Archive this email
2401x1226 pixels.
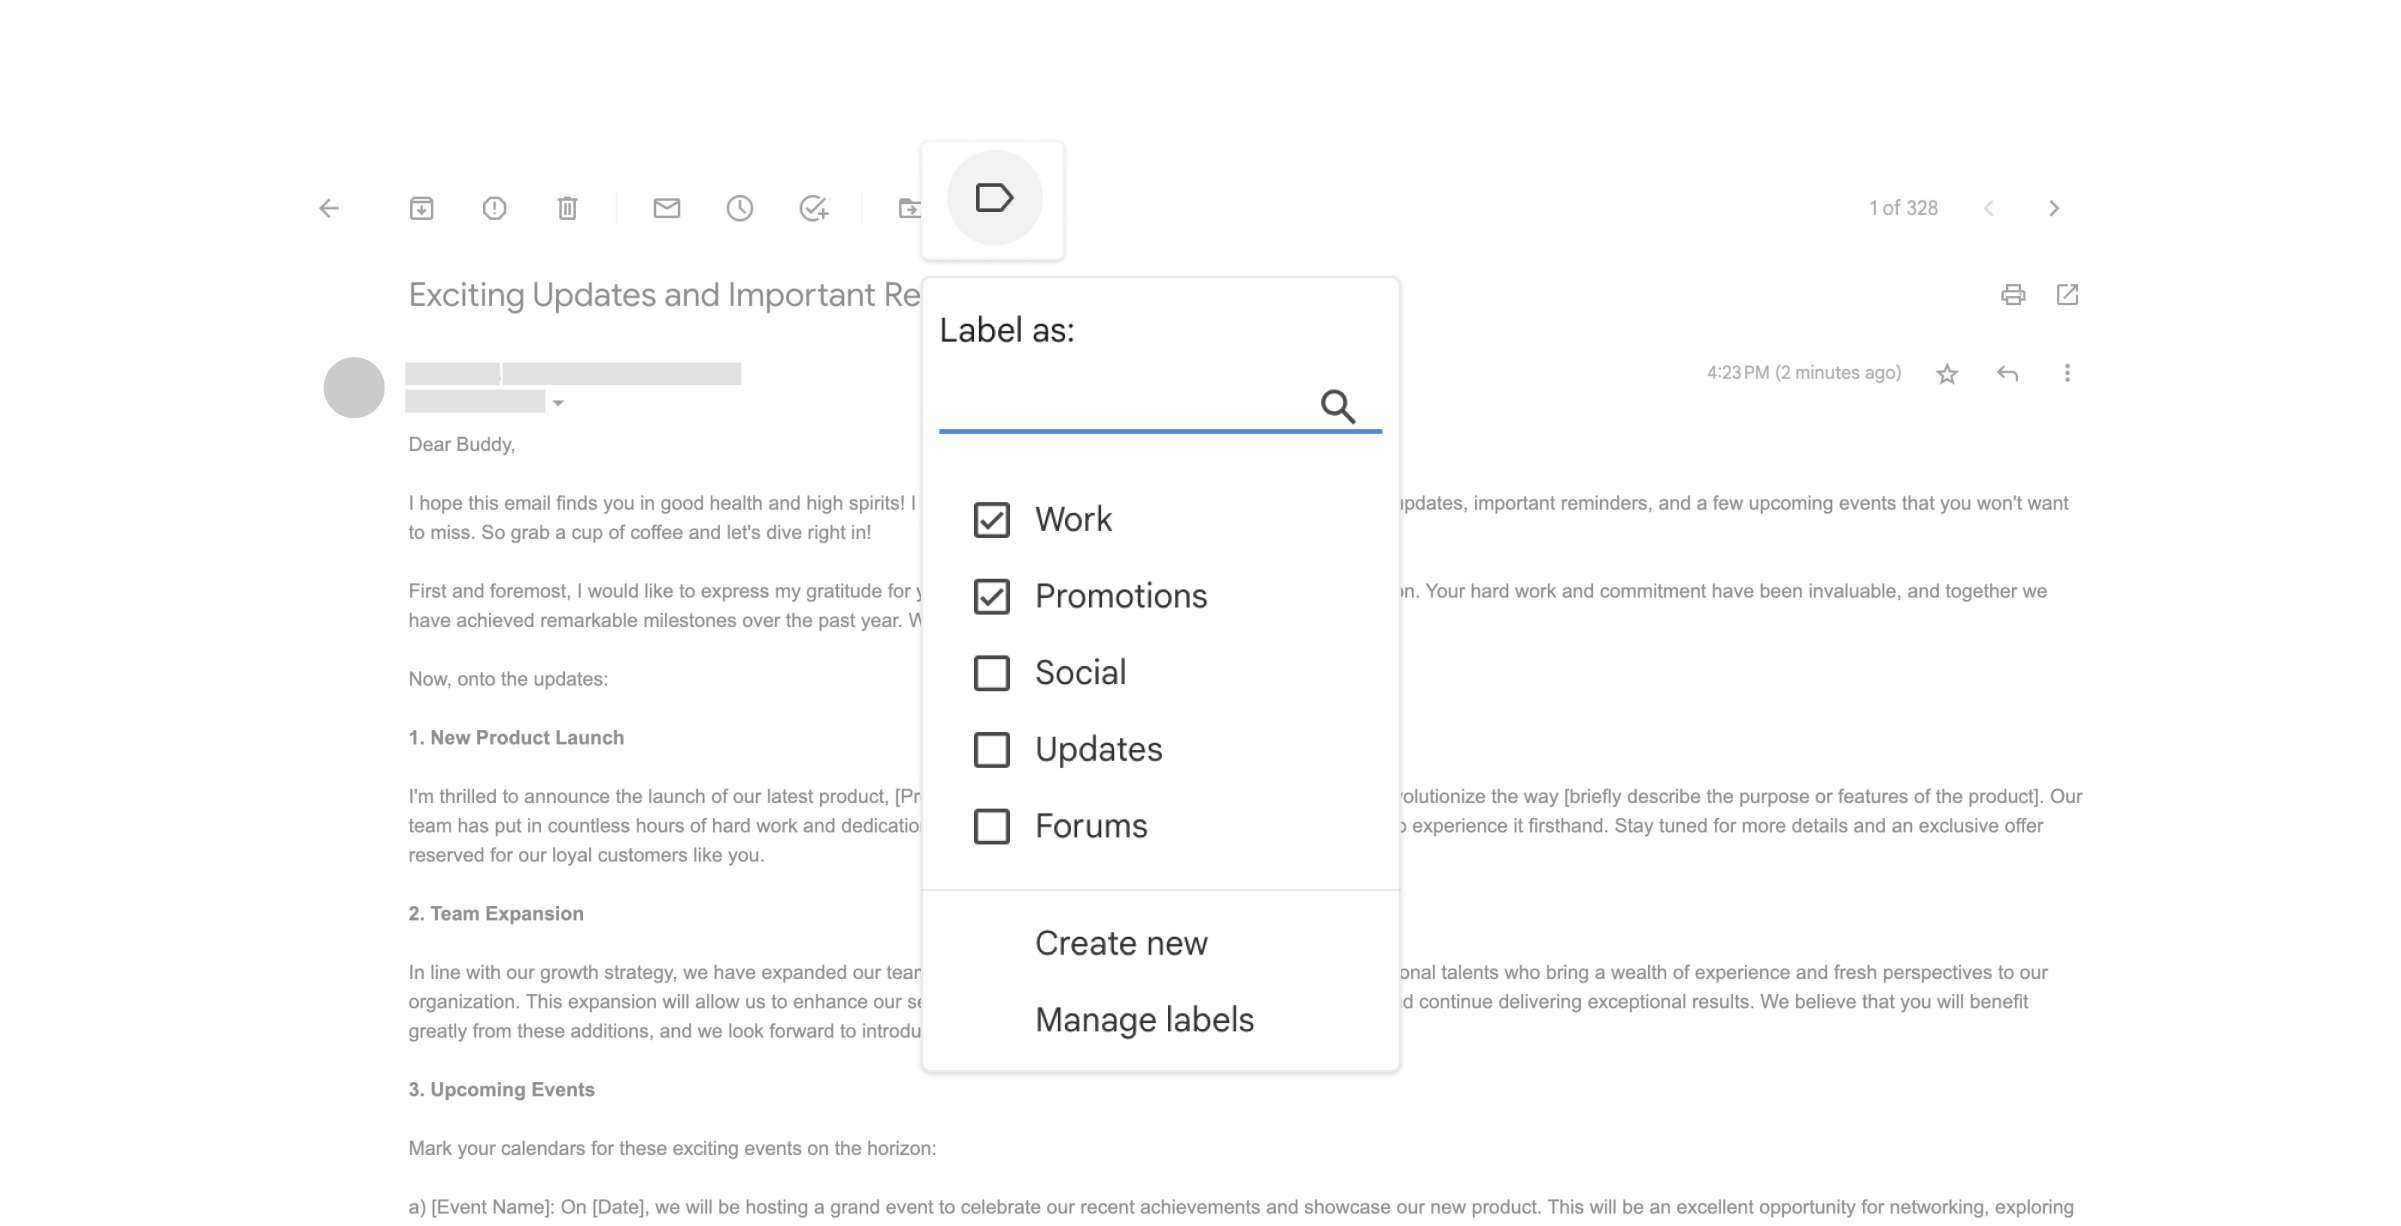(x=421, y=208)
